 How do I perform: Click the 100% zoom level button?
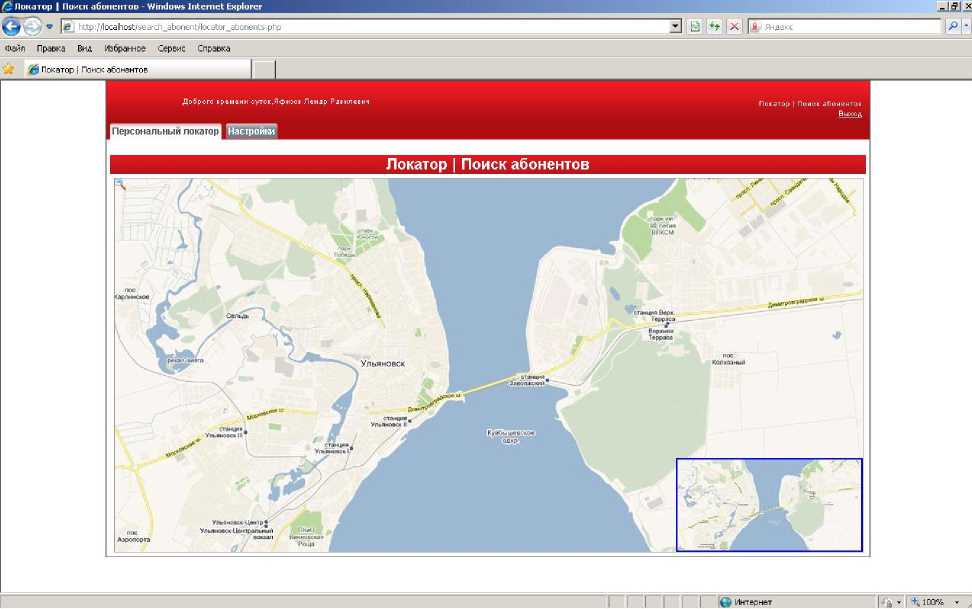pos(929,602)
